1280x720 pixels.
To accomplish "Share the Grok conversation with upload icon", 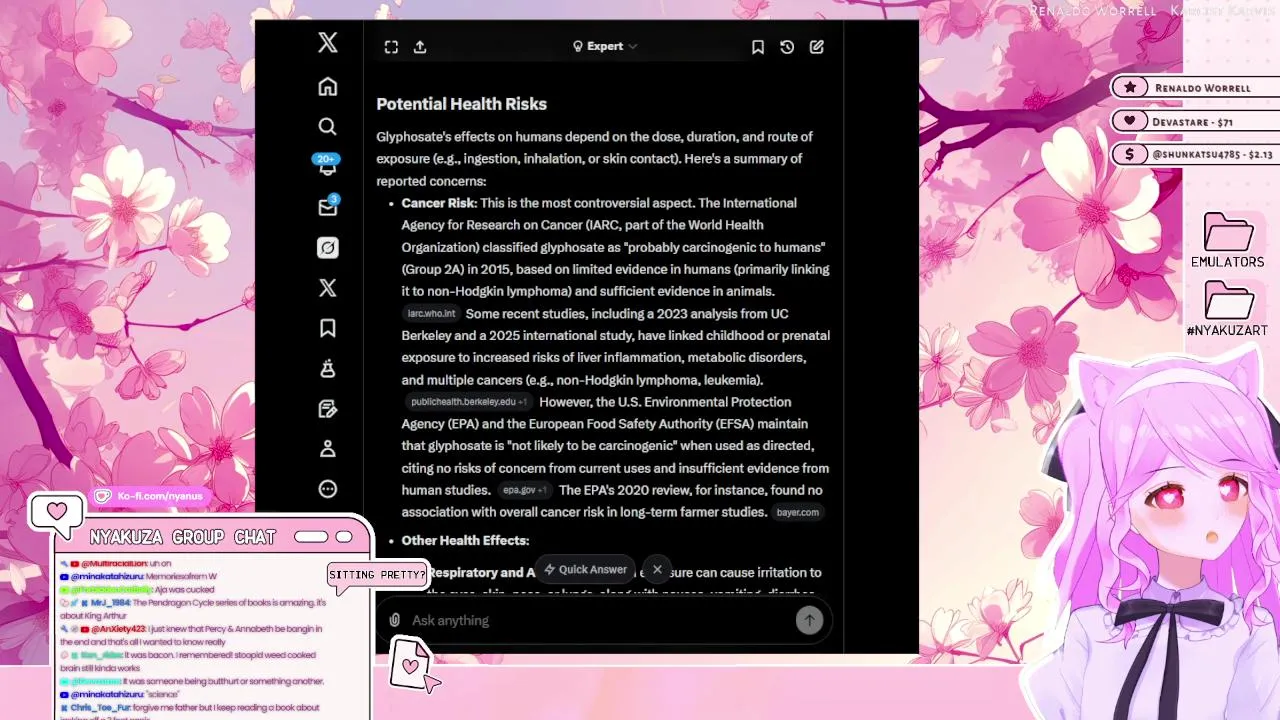I will (420, 47).
